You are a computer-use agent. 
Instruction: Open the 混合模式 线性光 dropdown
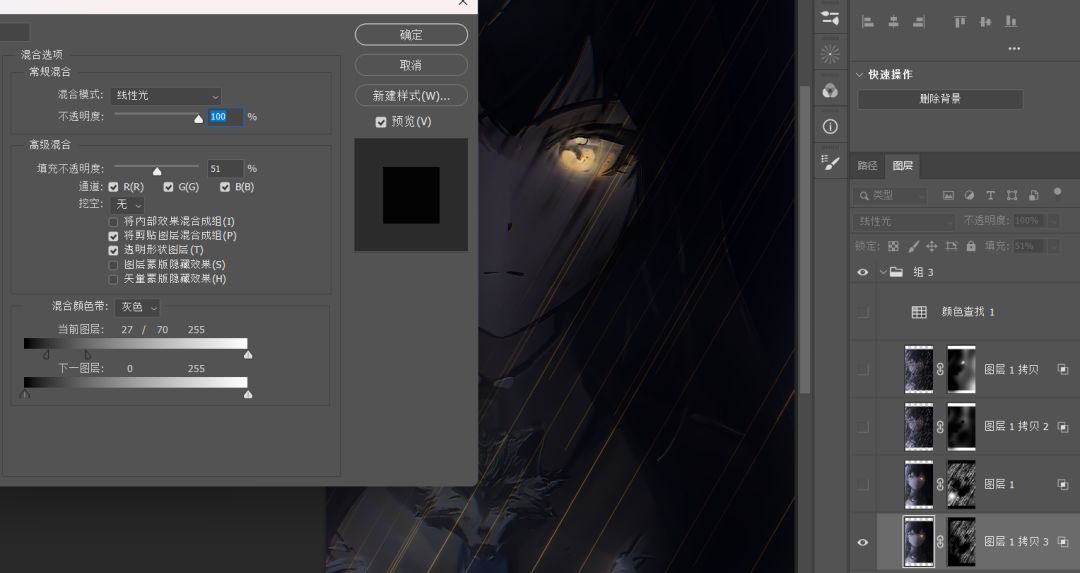coord(166,96)
